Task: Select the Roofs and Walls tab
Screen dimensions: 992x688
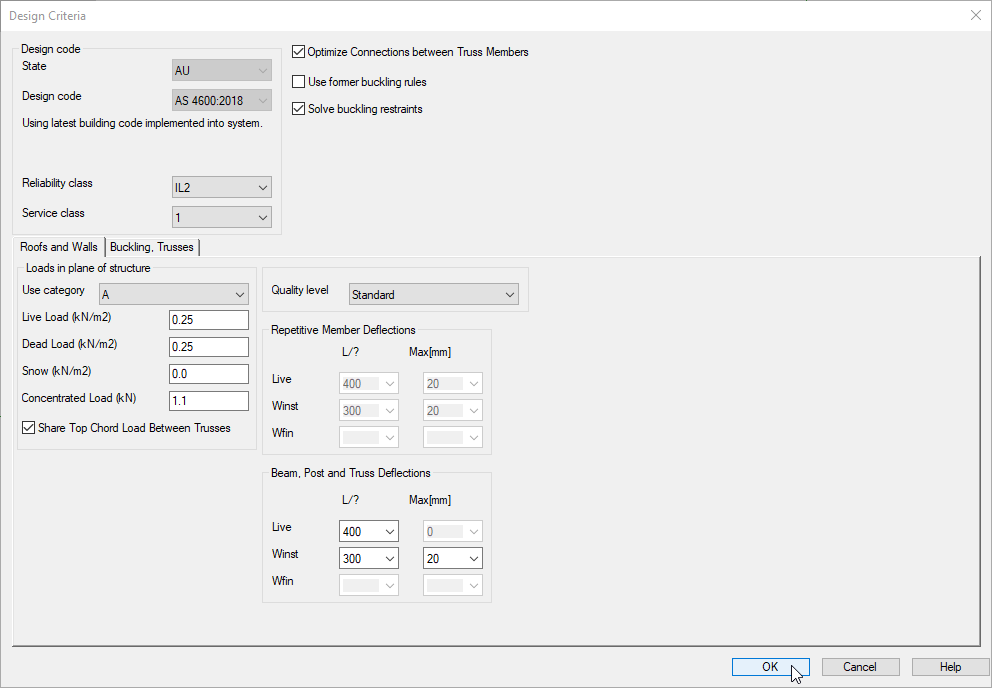Action: pyautogui.click(x=59, y=247)
